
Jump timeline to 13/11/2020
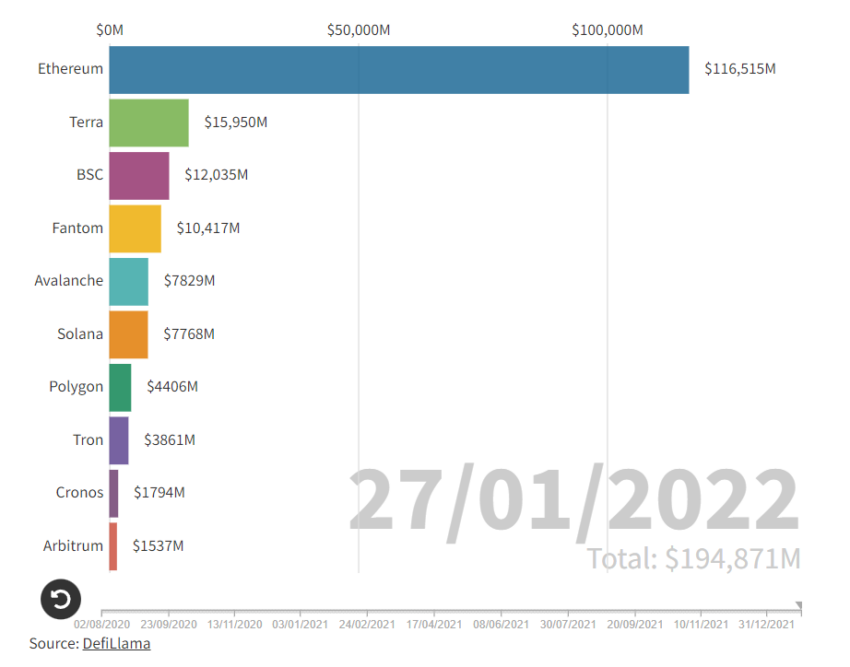point(235,624)
